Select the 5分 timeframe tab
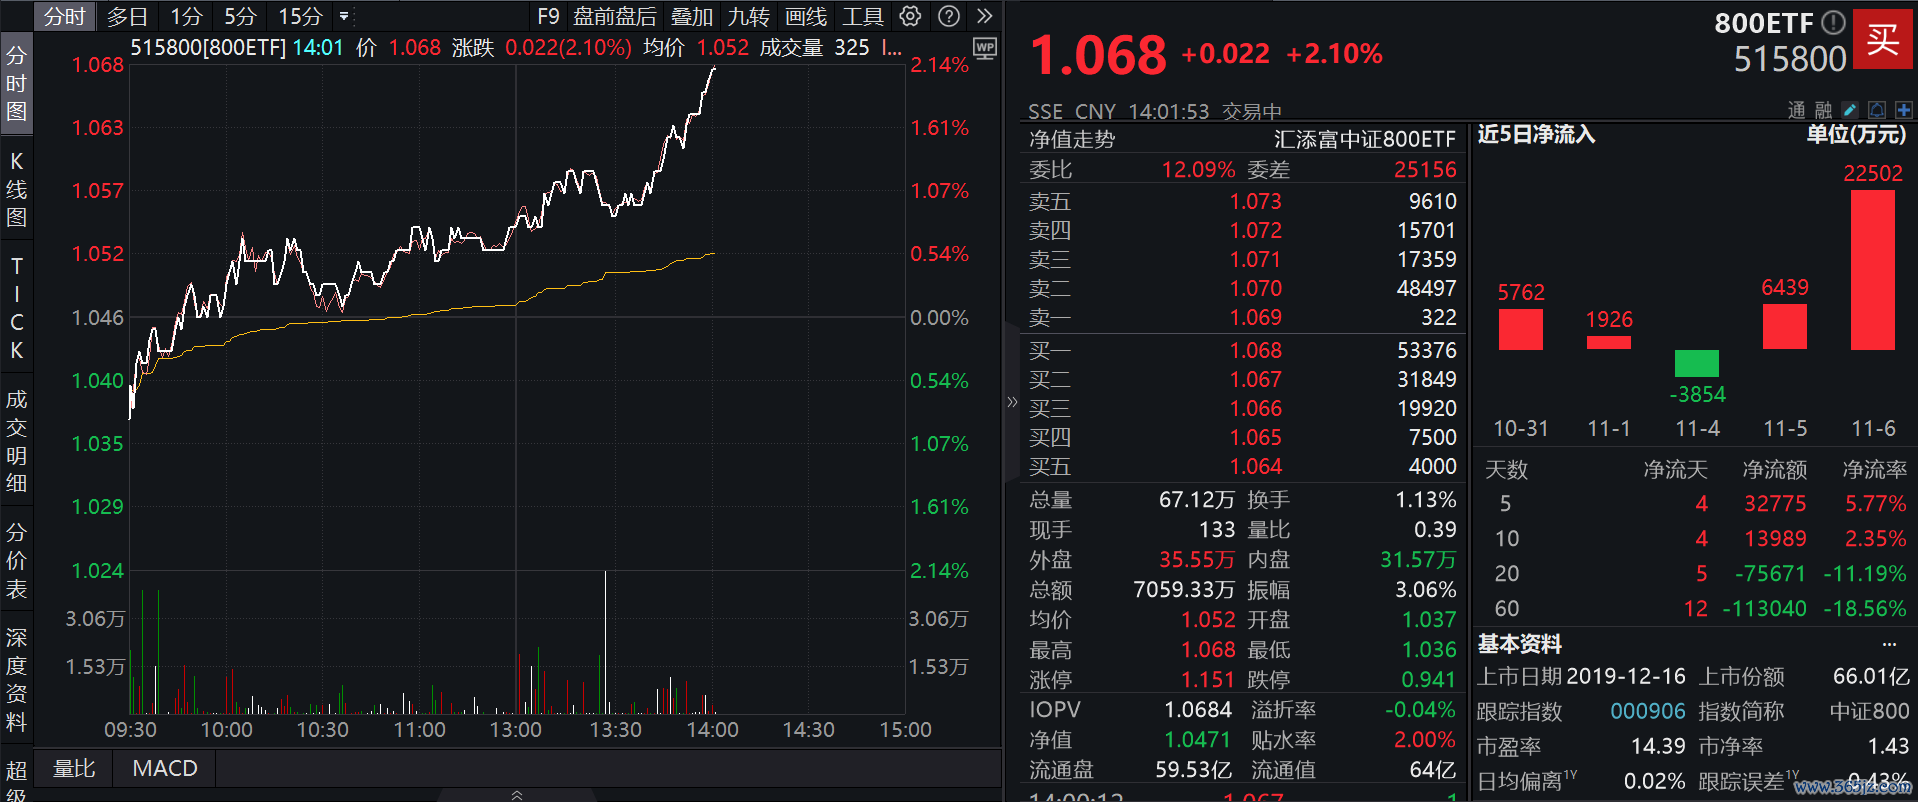Viewport: 1918px width, 802px height. click(240, 16)
